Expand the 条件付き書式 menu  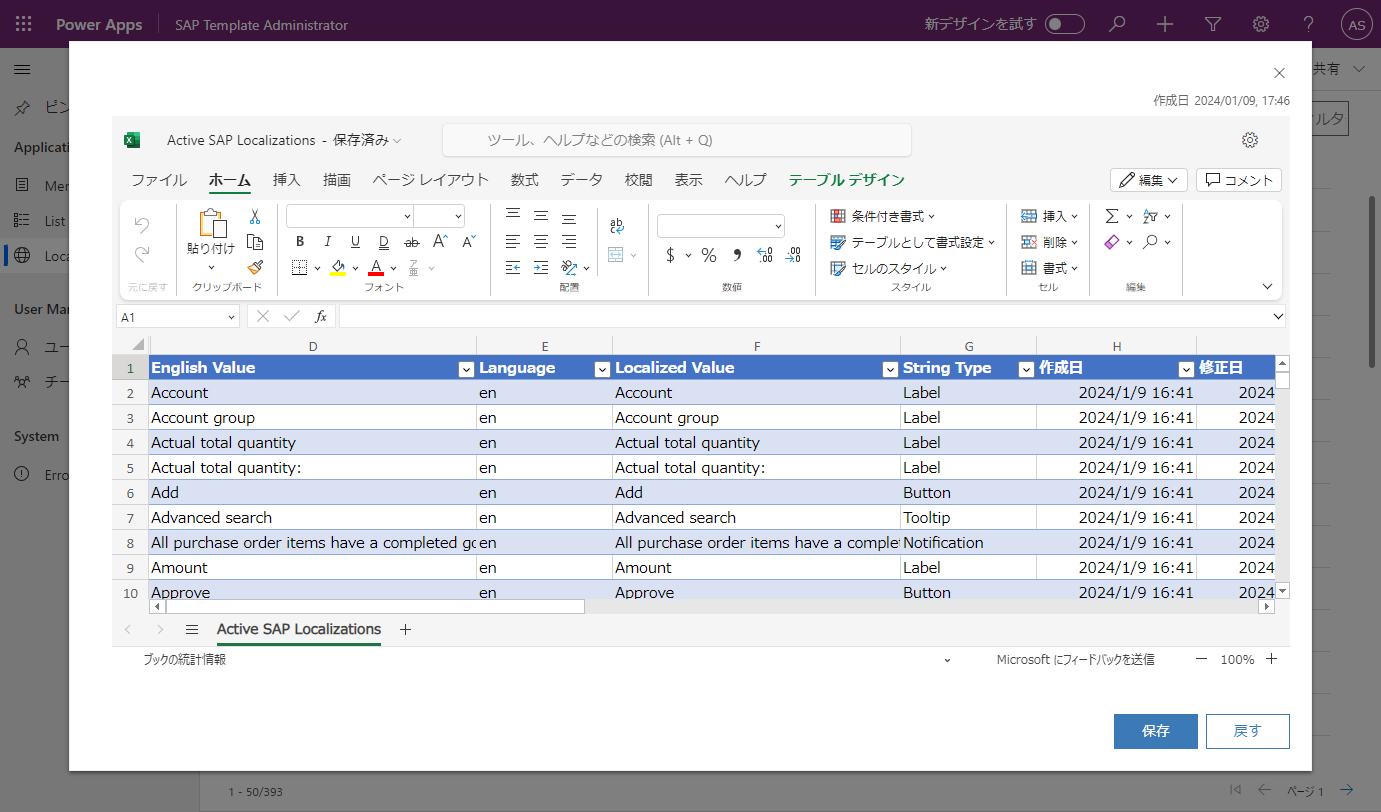[x=883, y=216]
